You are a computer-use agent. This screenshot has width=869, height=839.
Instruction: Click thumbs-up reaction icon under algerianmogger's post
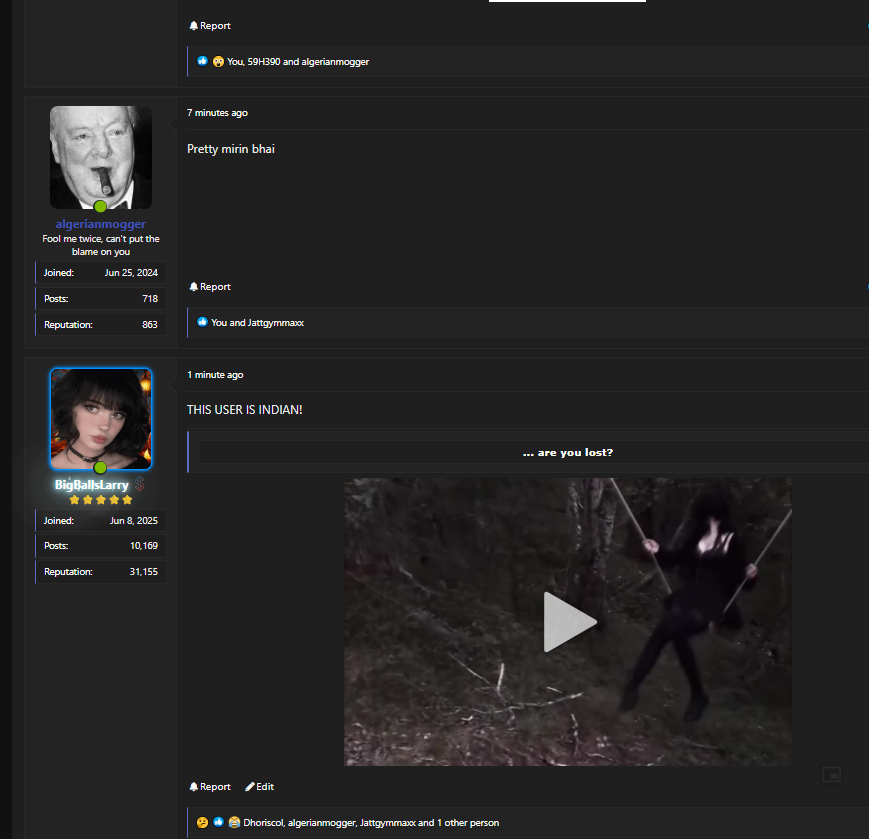point(202,323)
